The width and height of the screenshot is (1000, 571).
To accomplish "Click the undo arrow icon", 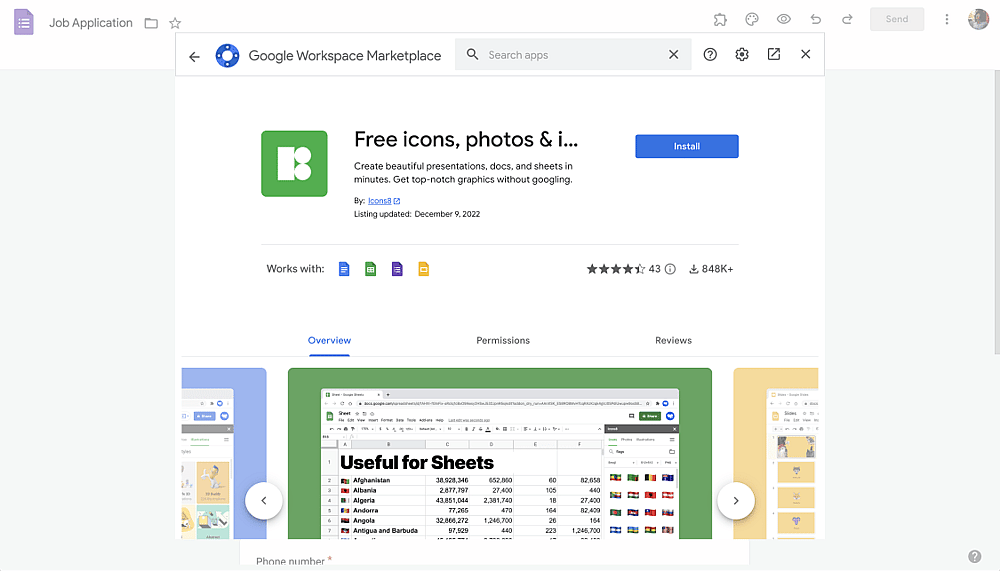I will 816,19.
